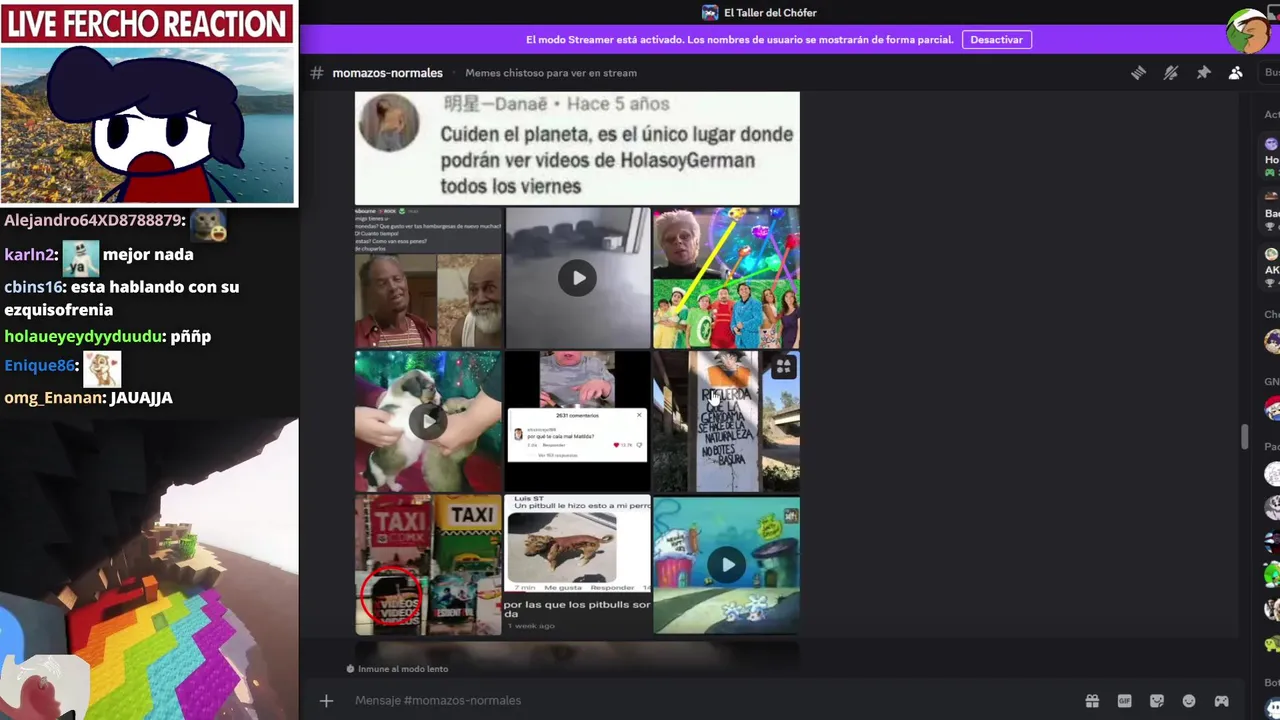Play the puppy video thumbnail

pyautogui.click(x=428, y=421)
